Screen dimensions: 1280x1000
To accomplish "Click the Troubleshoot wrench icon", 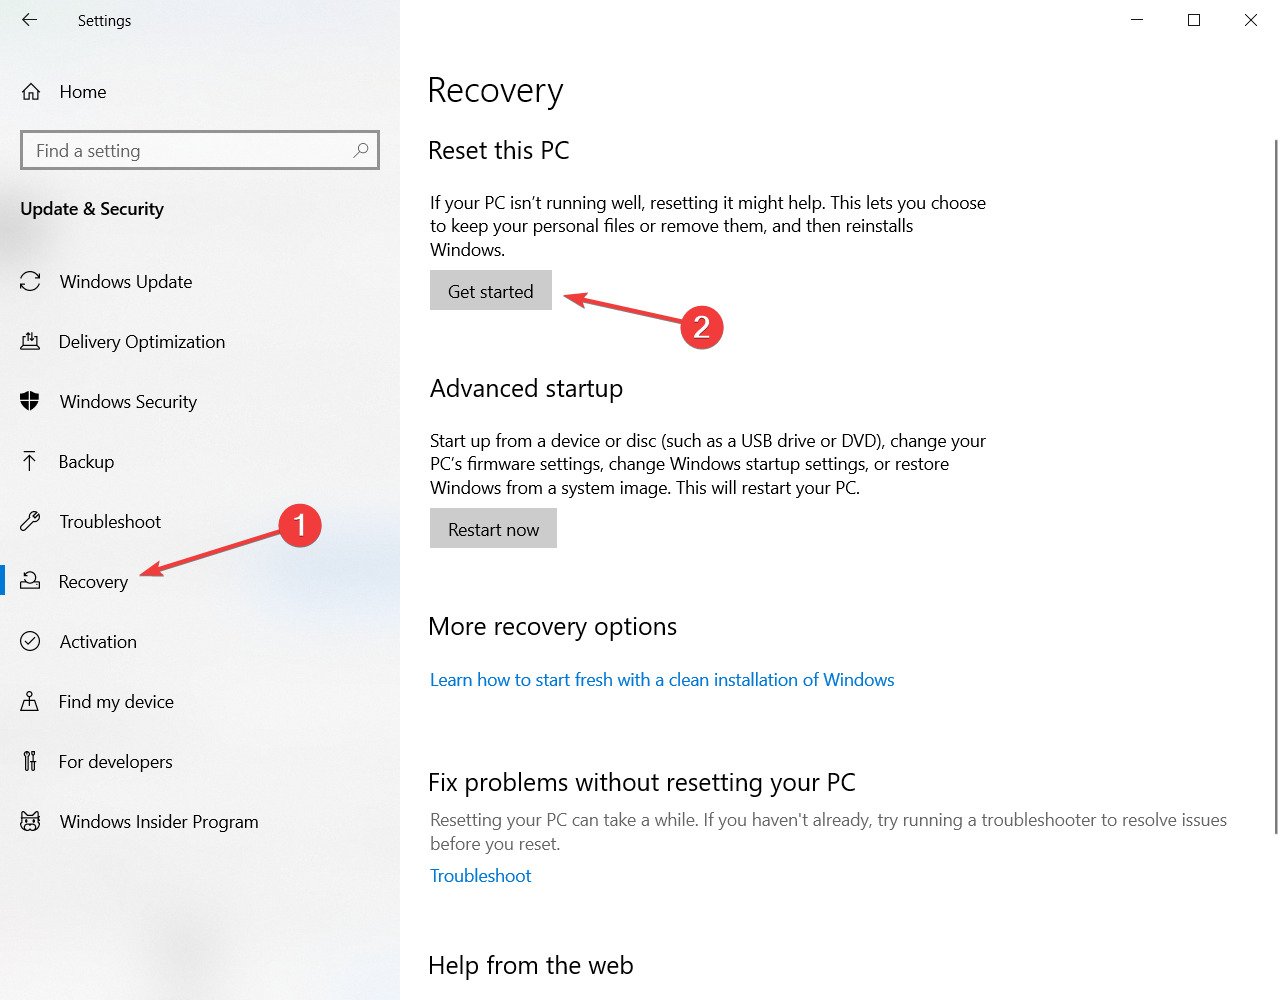I will point(30,522).
